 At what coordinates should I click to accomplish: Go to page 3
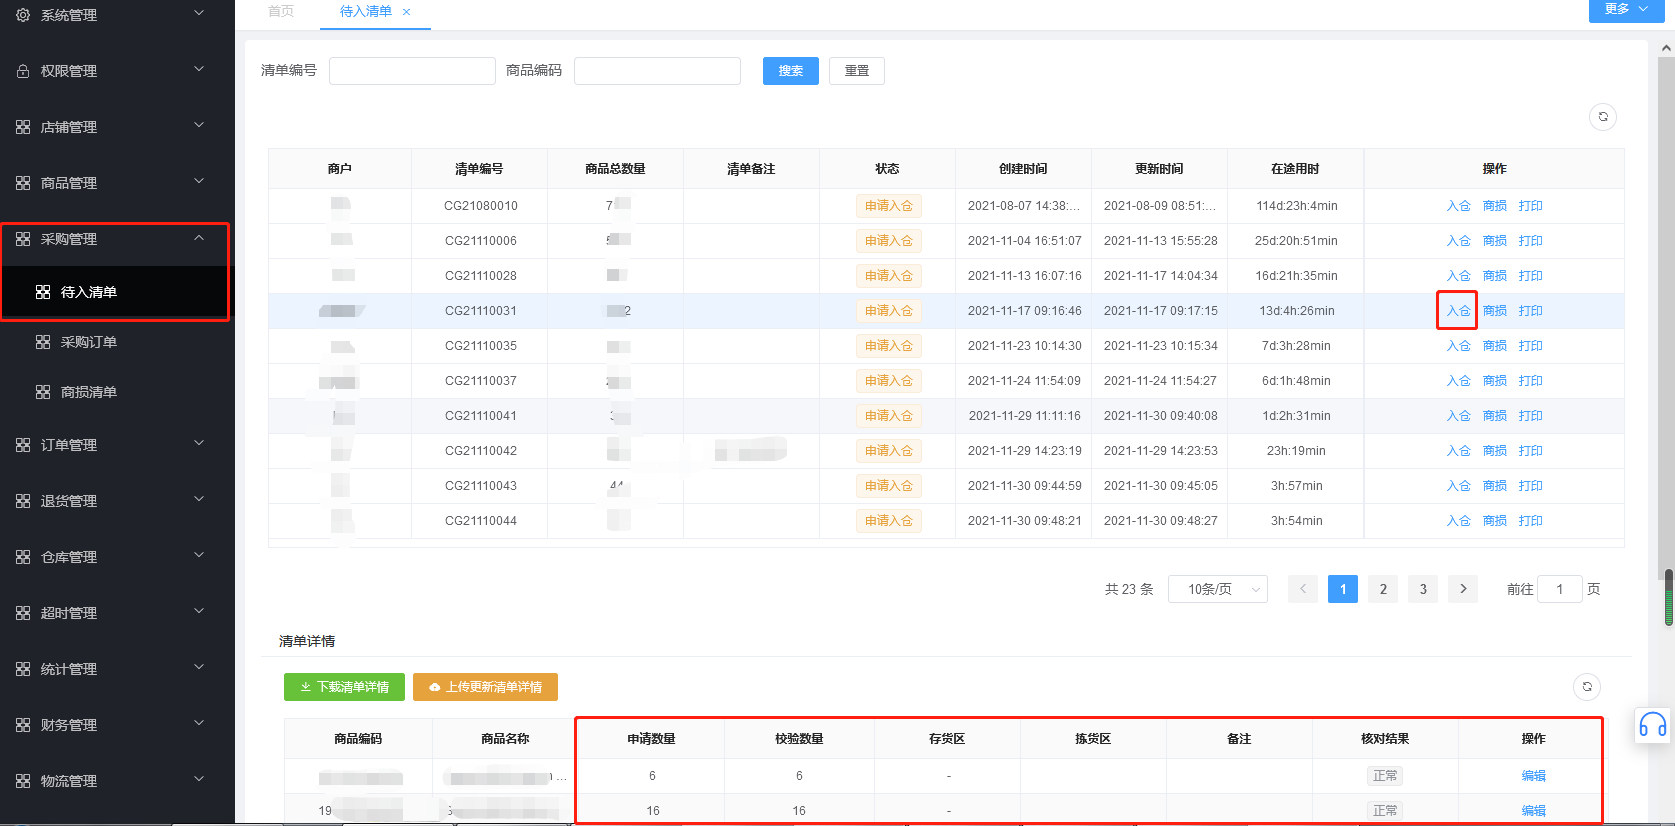pos(1423,589)
